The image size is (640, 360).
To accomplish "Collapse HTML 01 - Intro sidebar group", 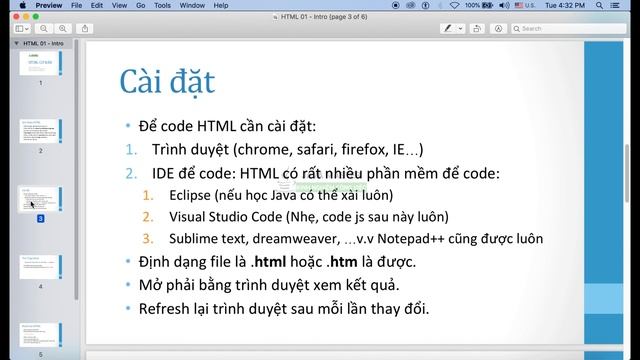I will (17, 43).
